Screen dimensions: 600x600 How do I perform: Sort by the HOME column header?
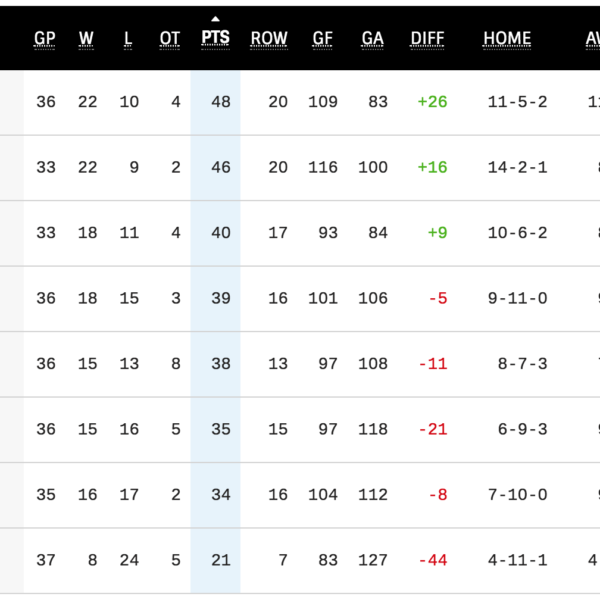[x=507, y=39]
